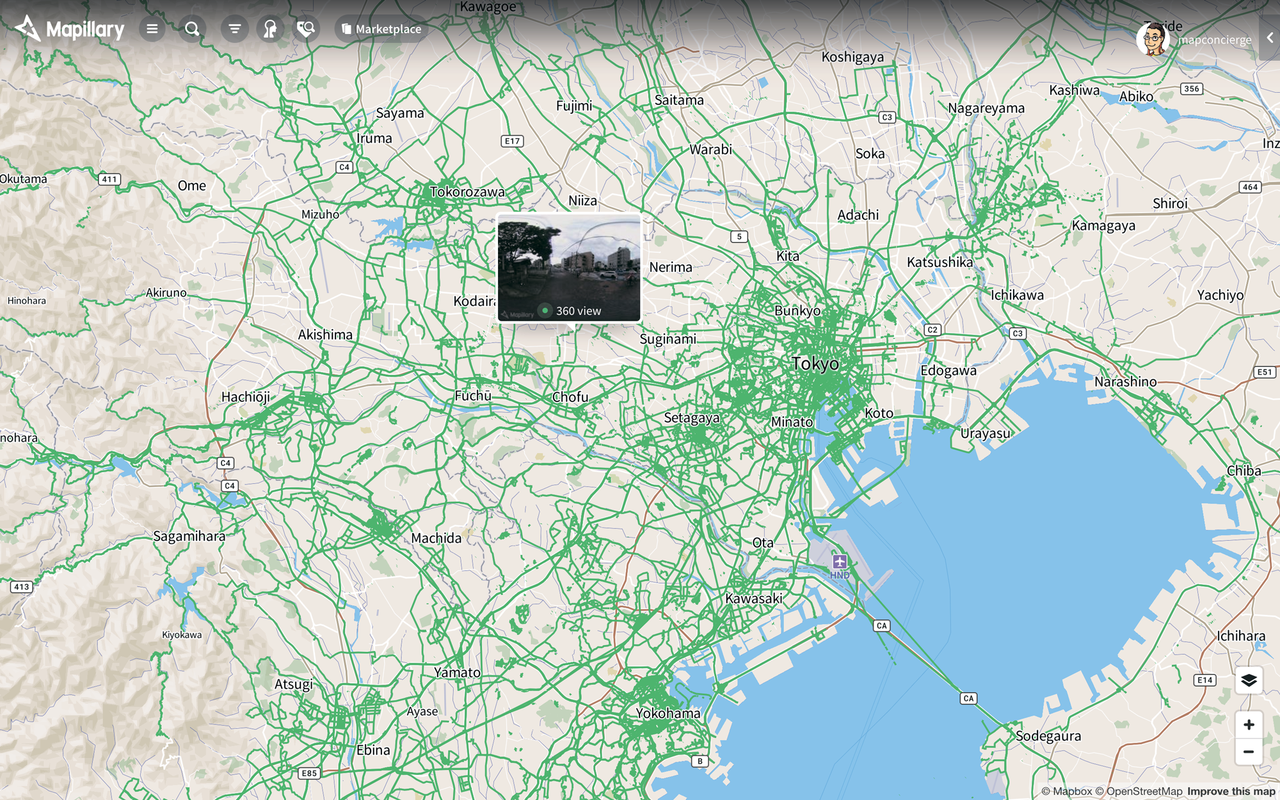Click the route 356 shield
Screen dimensions: 1280x800
[1191, 89]
